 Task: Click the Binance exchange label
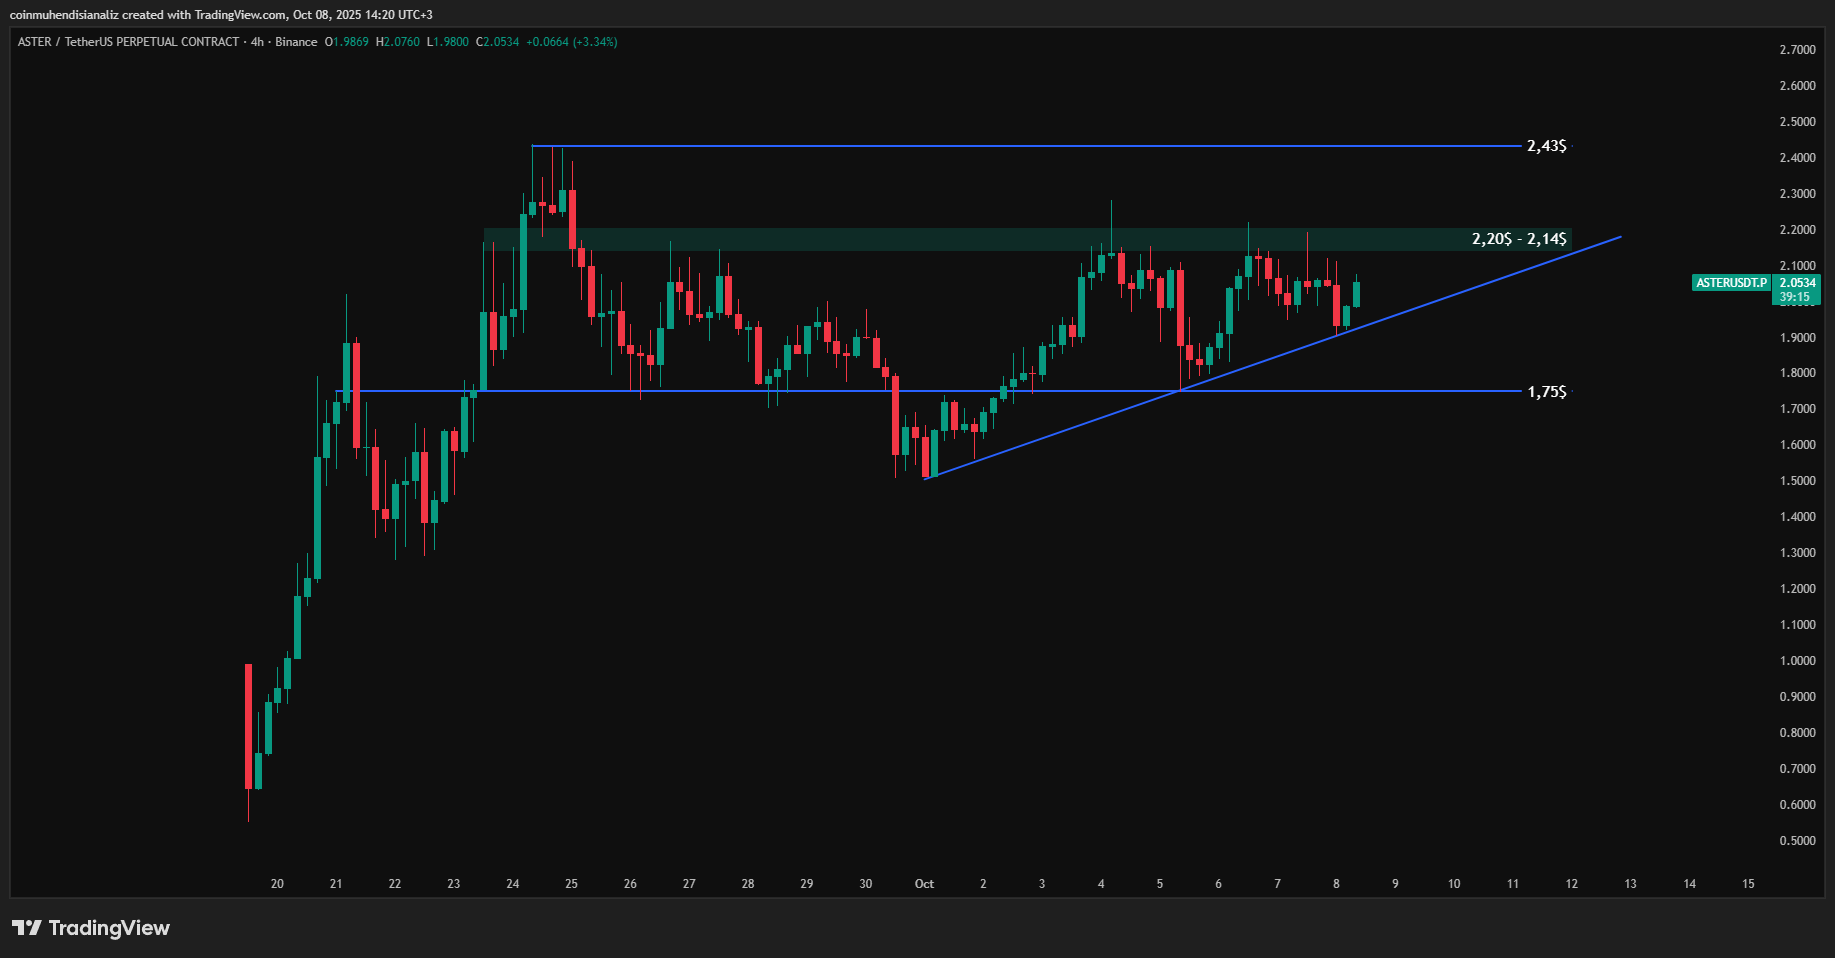[296, 42]
